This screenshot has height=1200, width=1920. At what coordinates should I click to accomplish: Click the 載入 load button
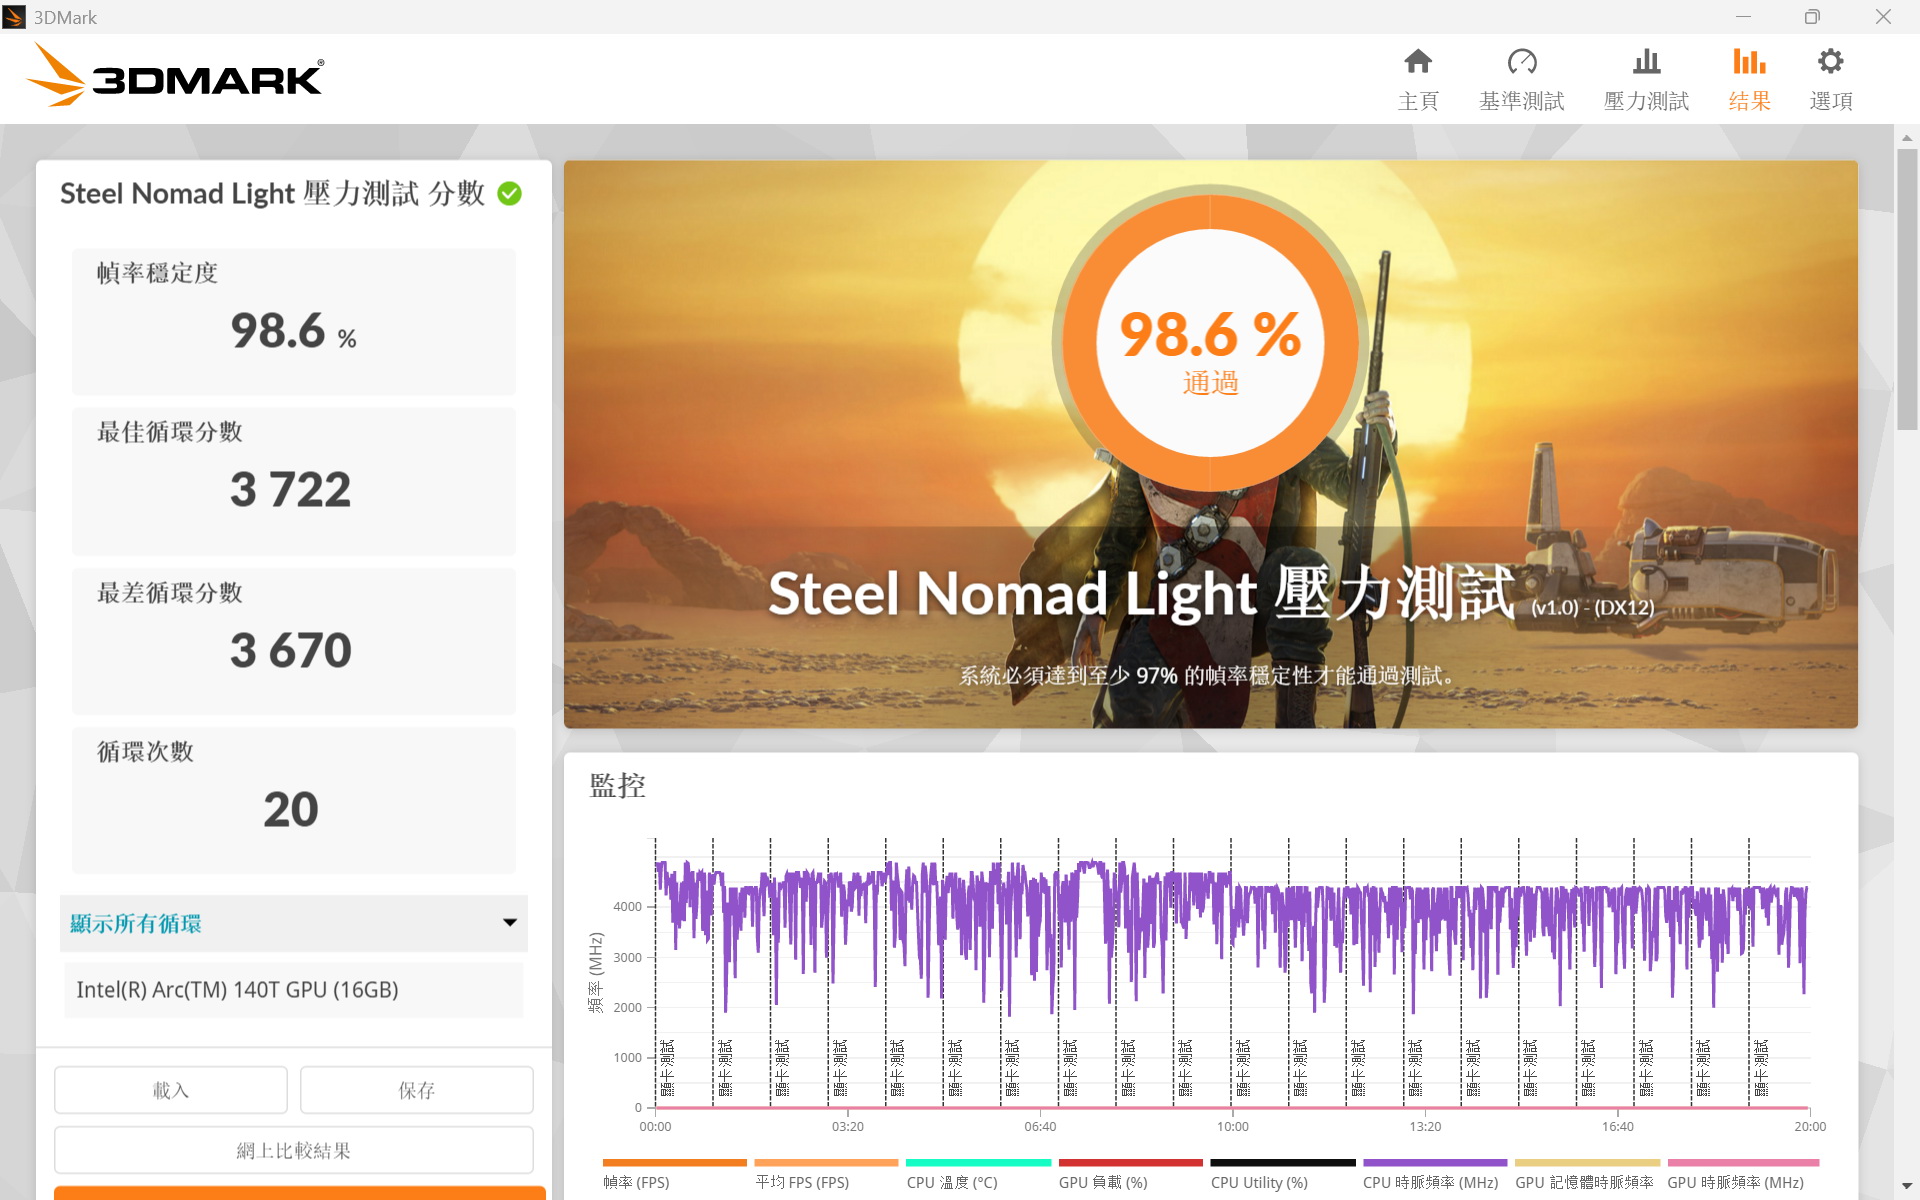pyautogui.click(x=171, y=1090)
